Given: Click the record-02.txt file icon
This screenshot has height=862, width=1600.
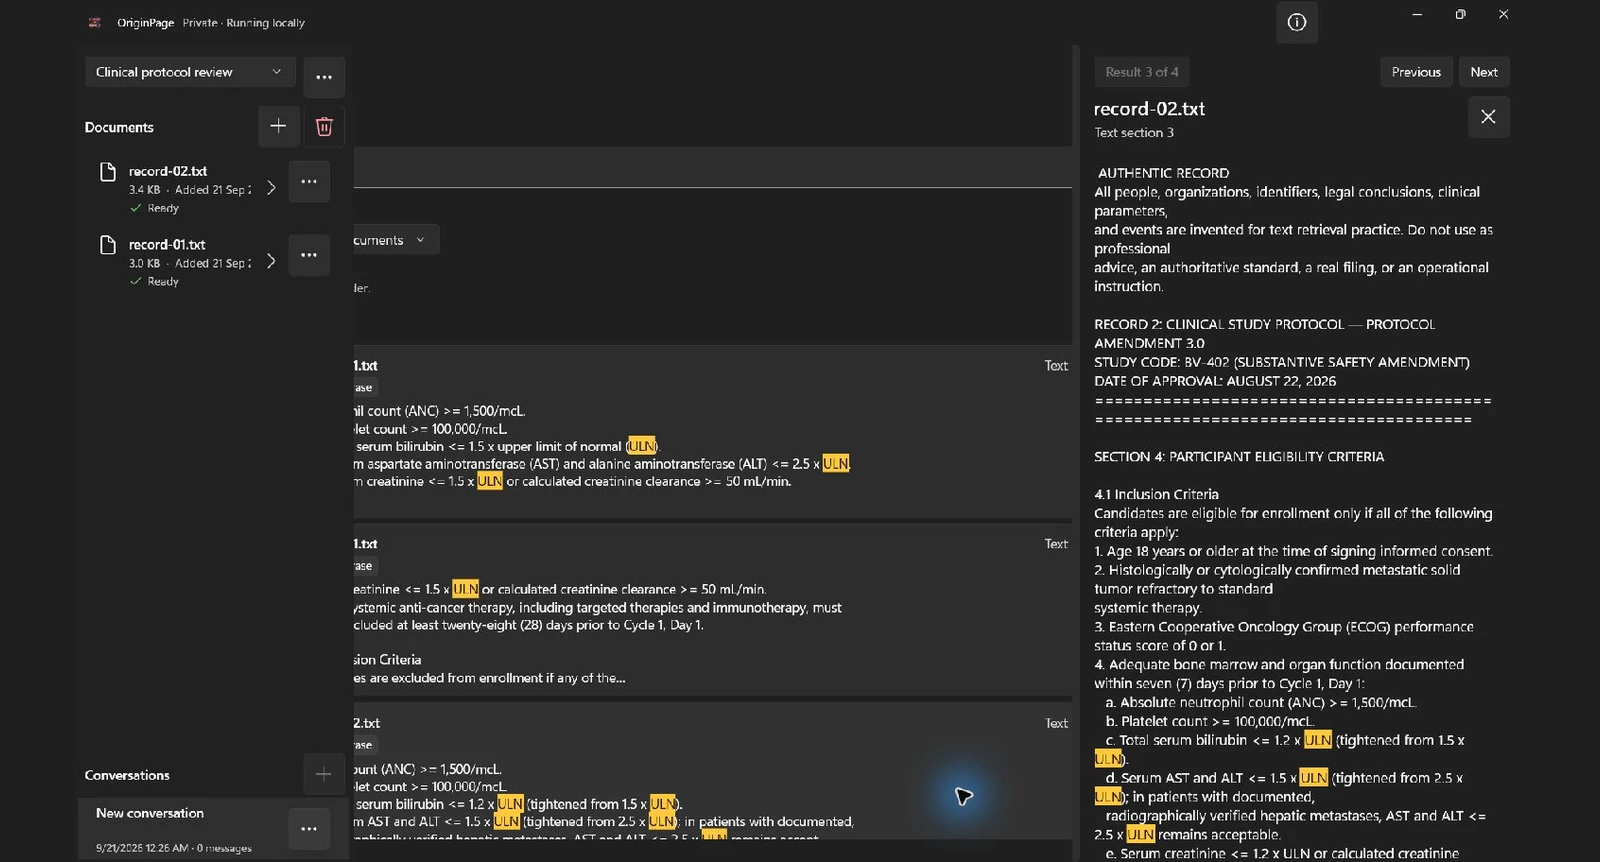Looking at the screenshot, I should pos(108,172).
